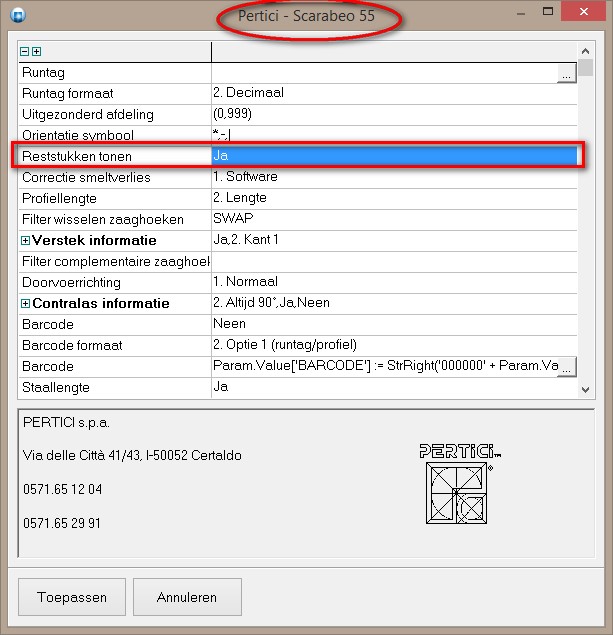Viewport: 613px width, 635px height.
Task: Click the Orientatie symbool value field
Action: 394,134
